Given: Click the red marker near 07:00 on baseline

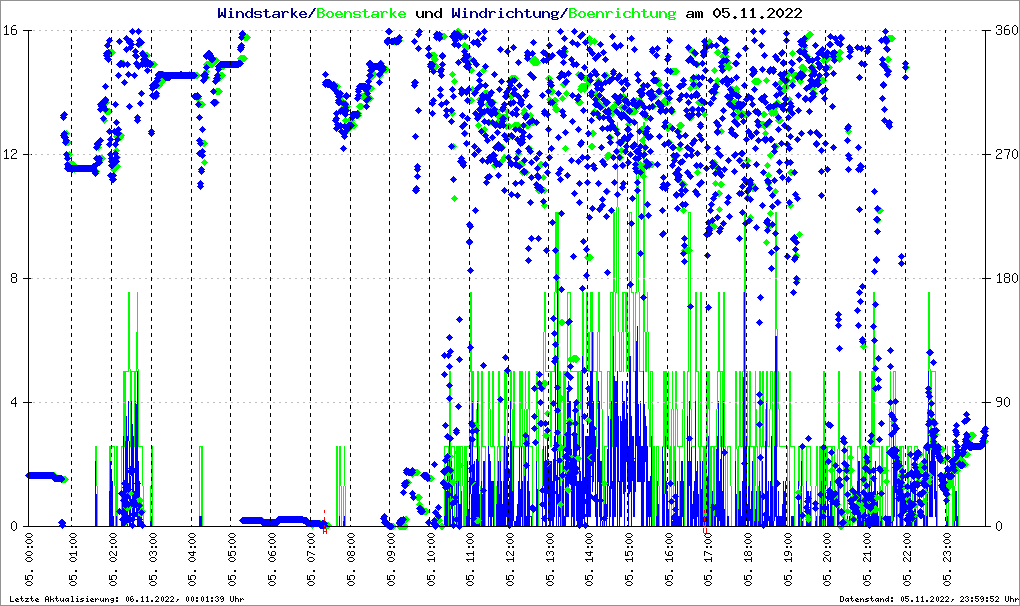Looking at the screenshot, I should tap(325, 523).
